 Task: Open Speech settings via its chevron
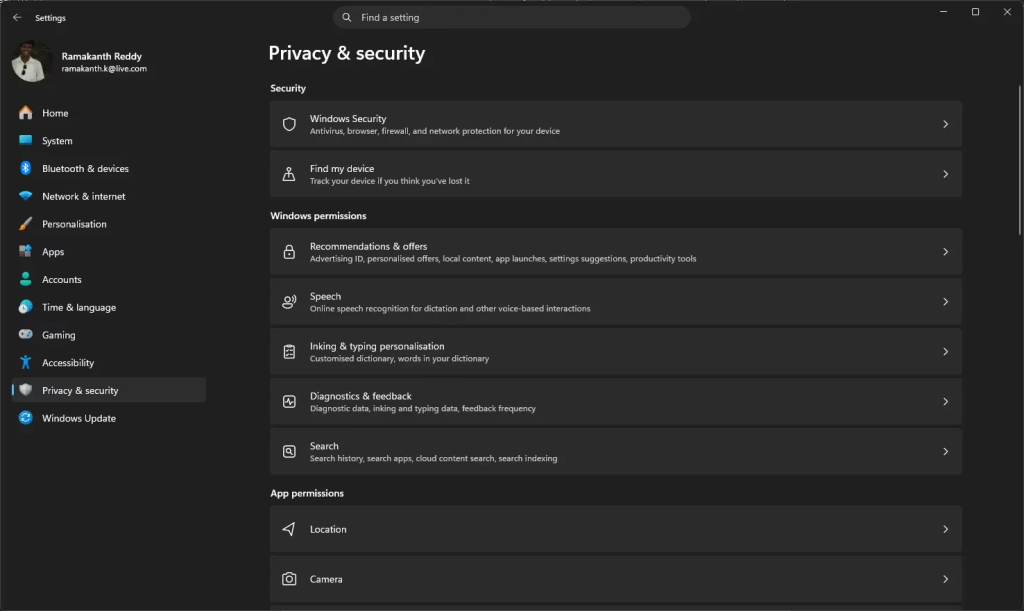point(945,302)
